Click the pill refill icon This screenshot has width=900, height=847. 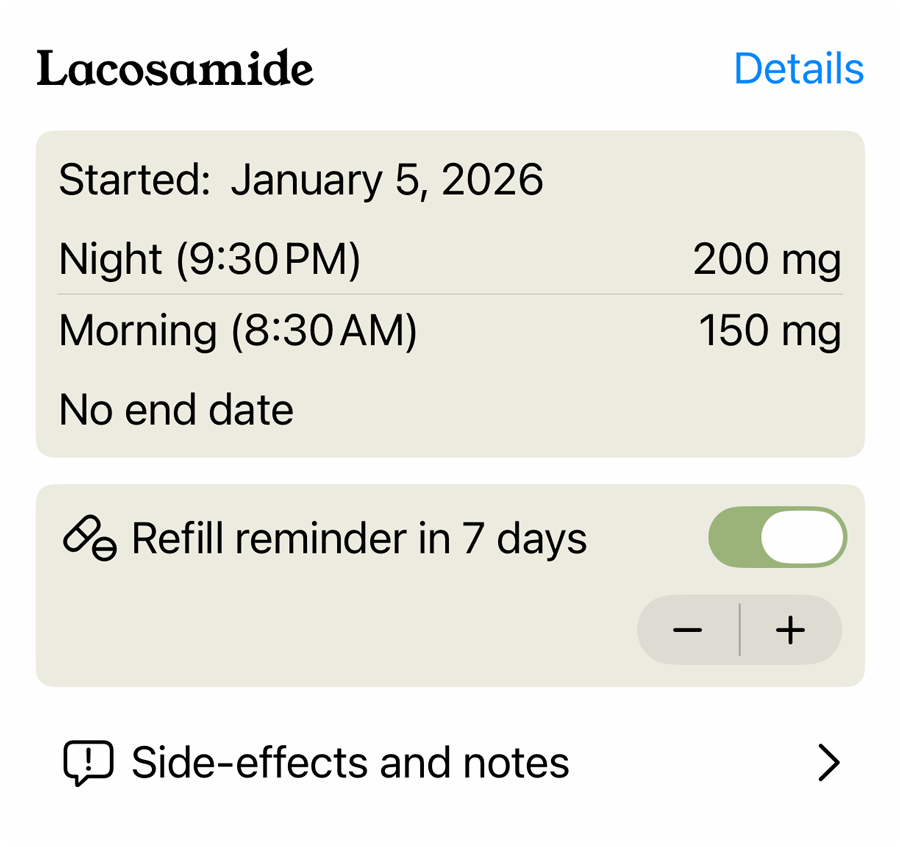pos(89,539)
